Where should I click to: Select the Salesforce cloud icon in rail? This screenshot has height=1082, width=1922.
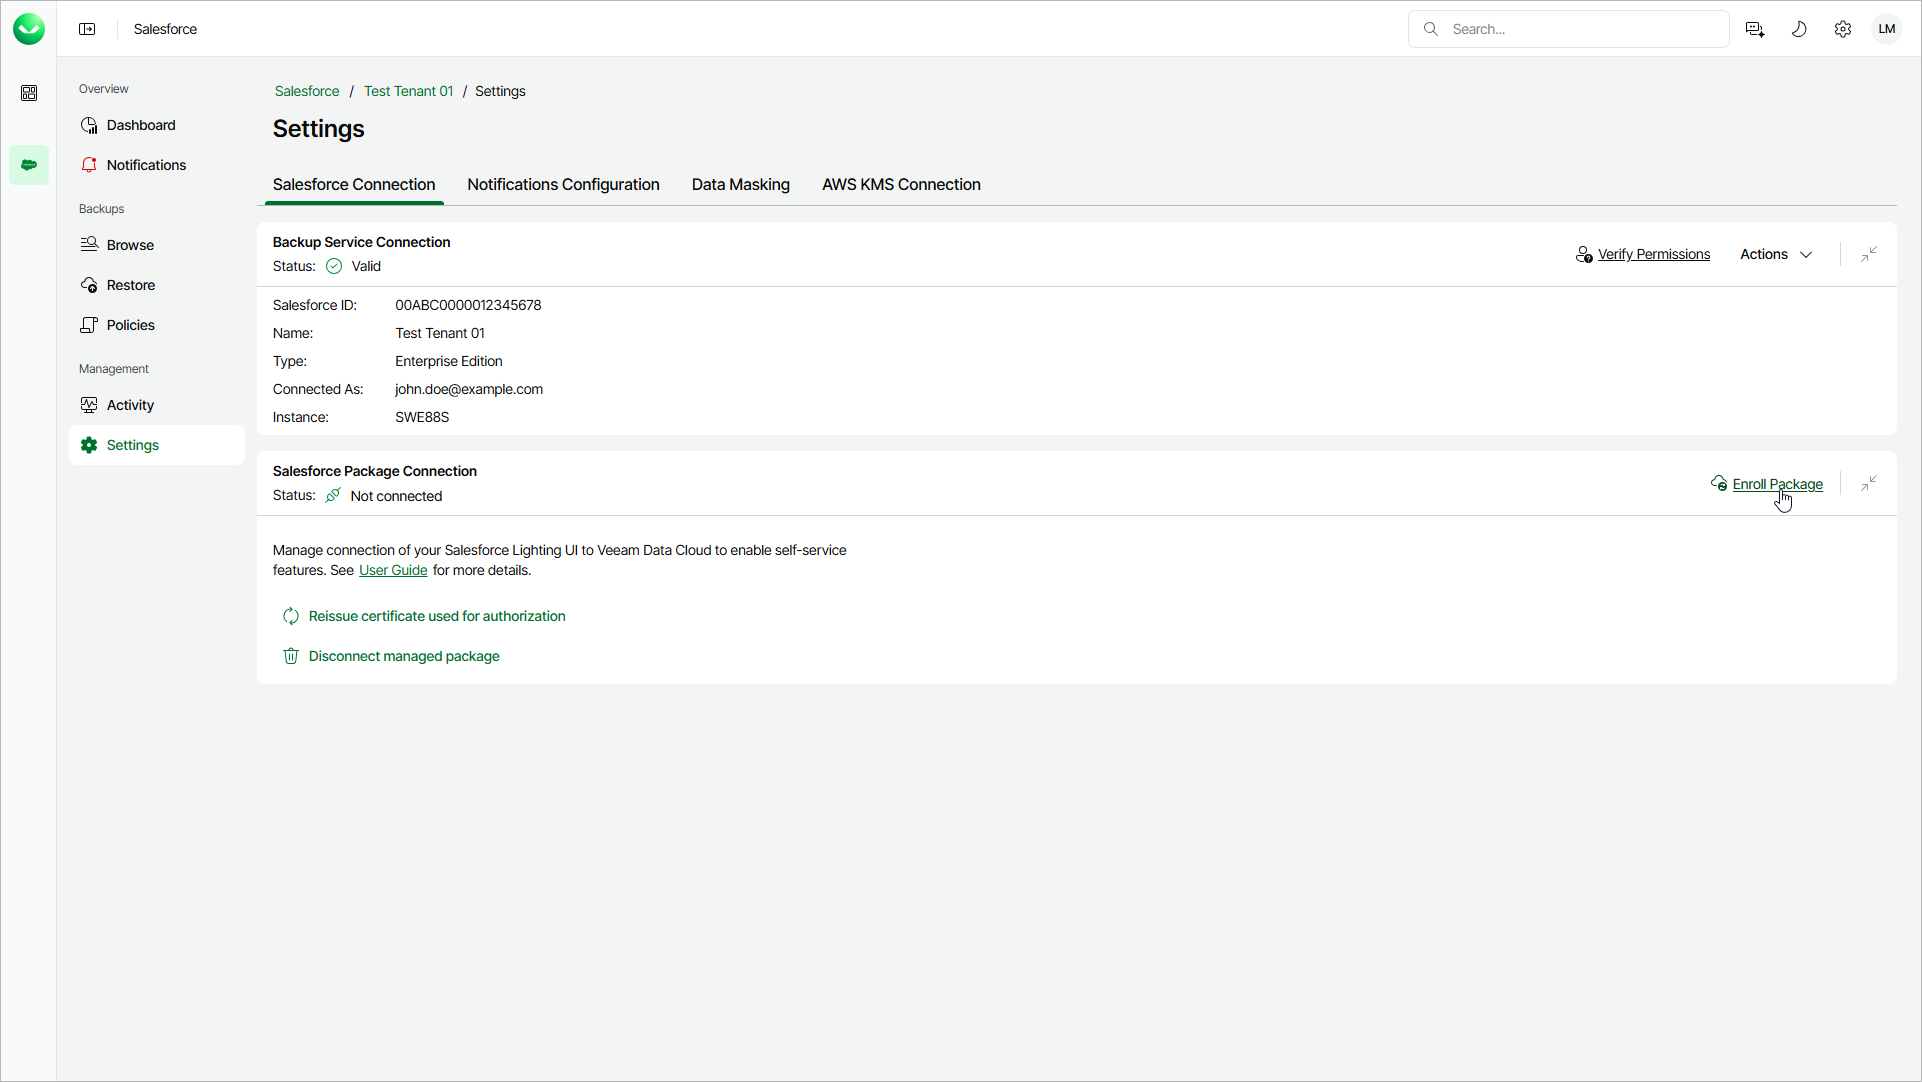point(29,165)
